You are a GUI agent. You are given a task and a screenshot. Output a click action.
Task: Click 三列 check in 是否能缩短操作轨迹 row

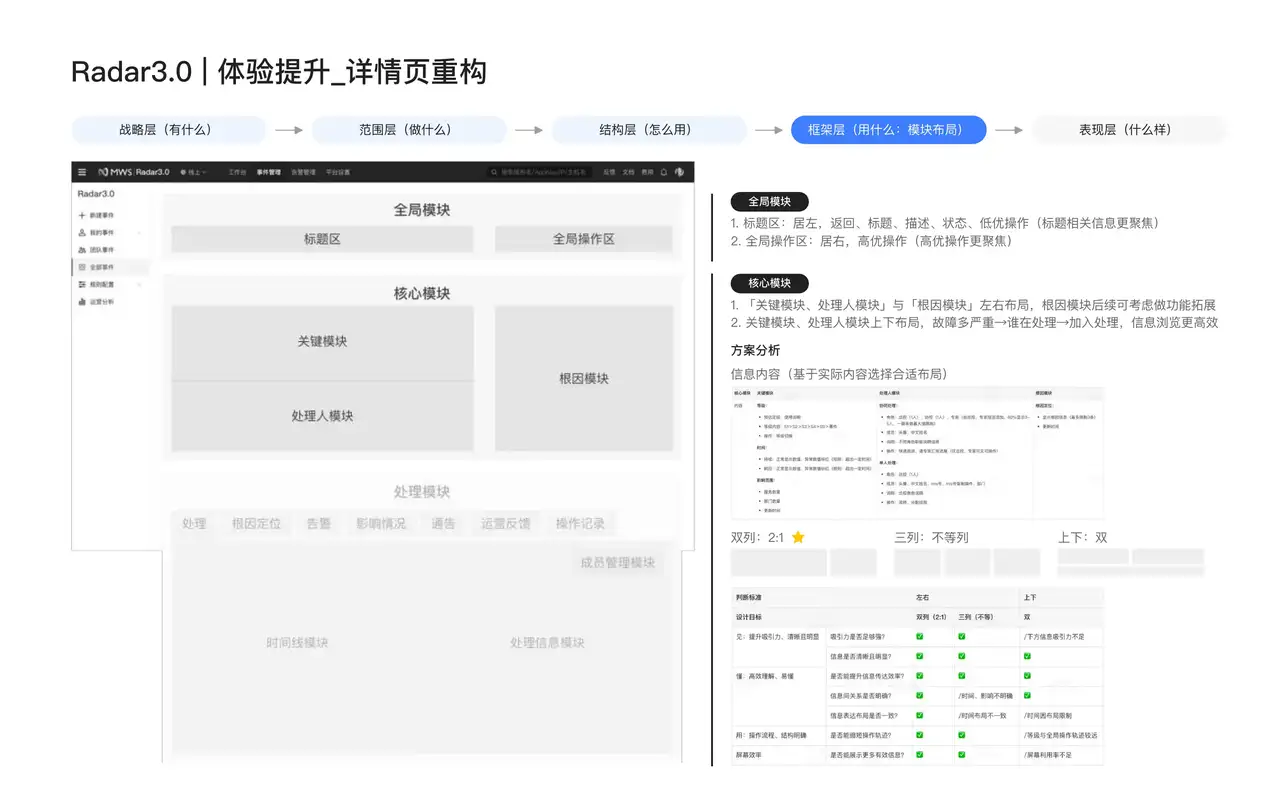coord(962,735)
